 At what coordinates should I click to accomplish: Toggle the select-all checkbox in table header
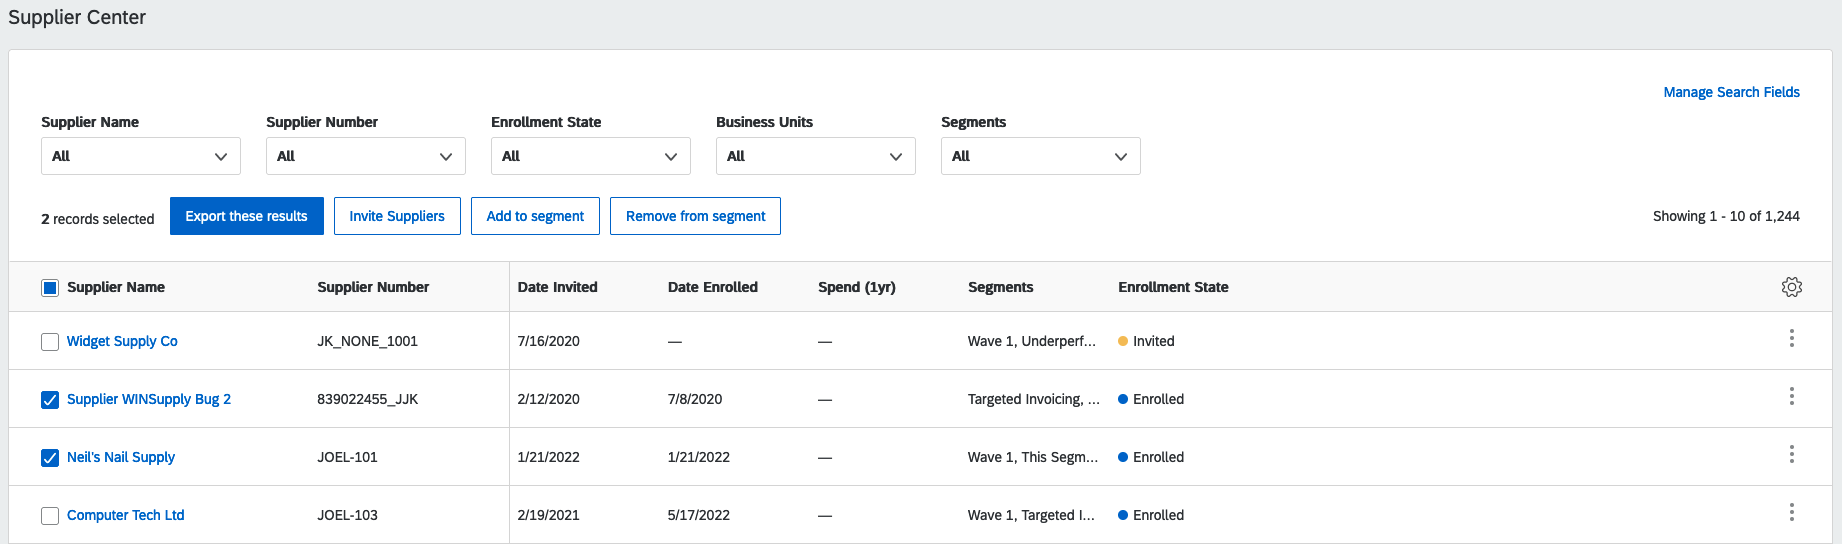click(50, 288)
